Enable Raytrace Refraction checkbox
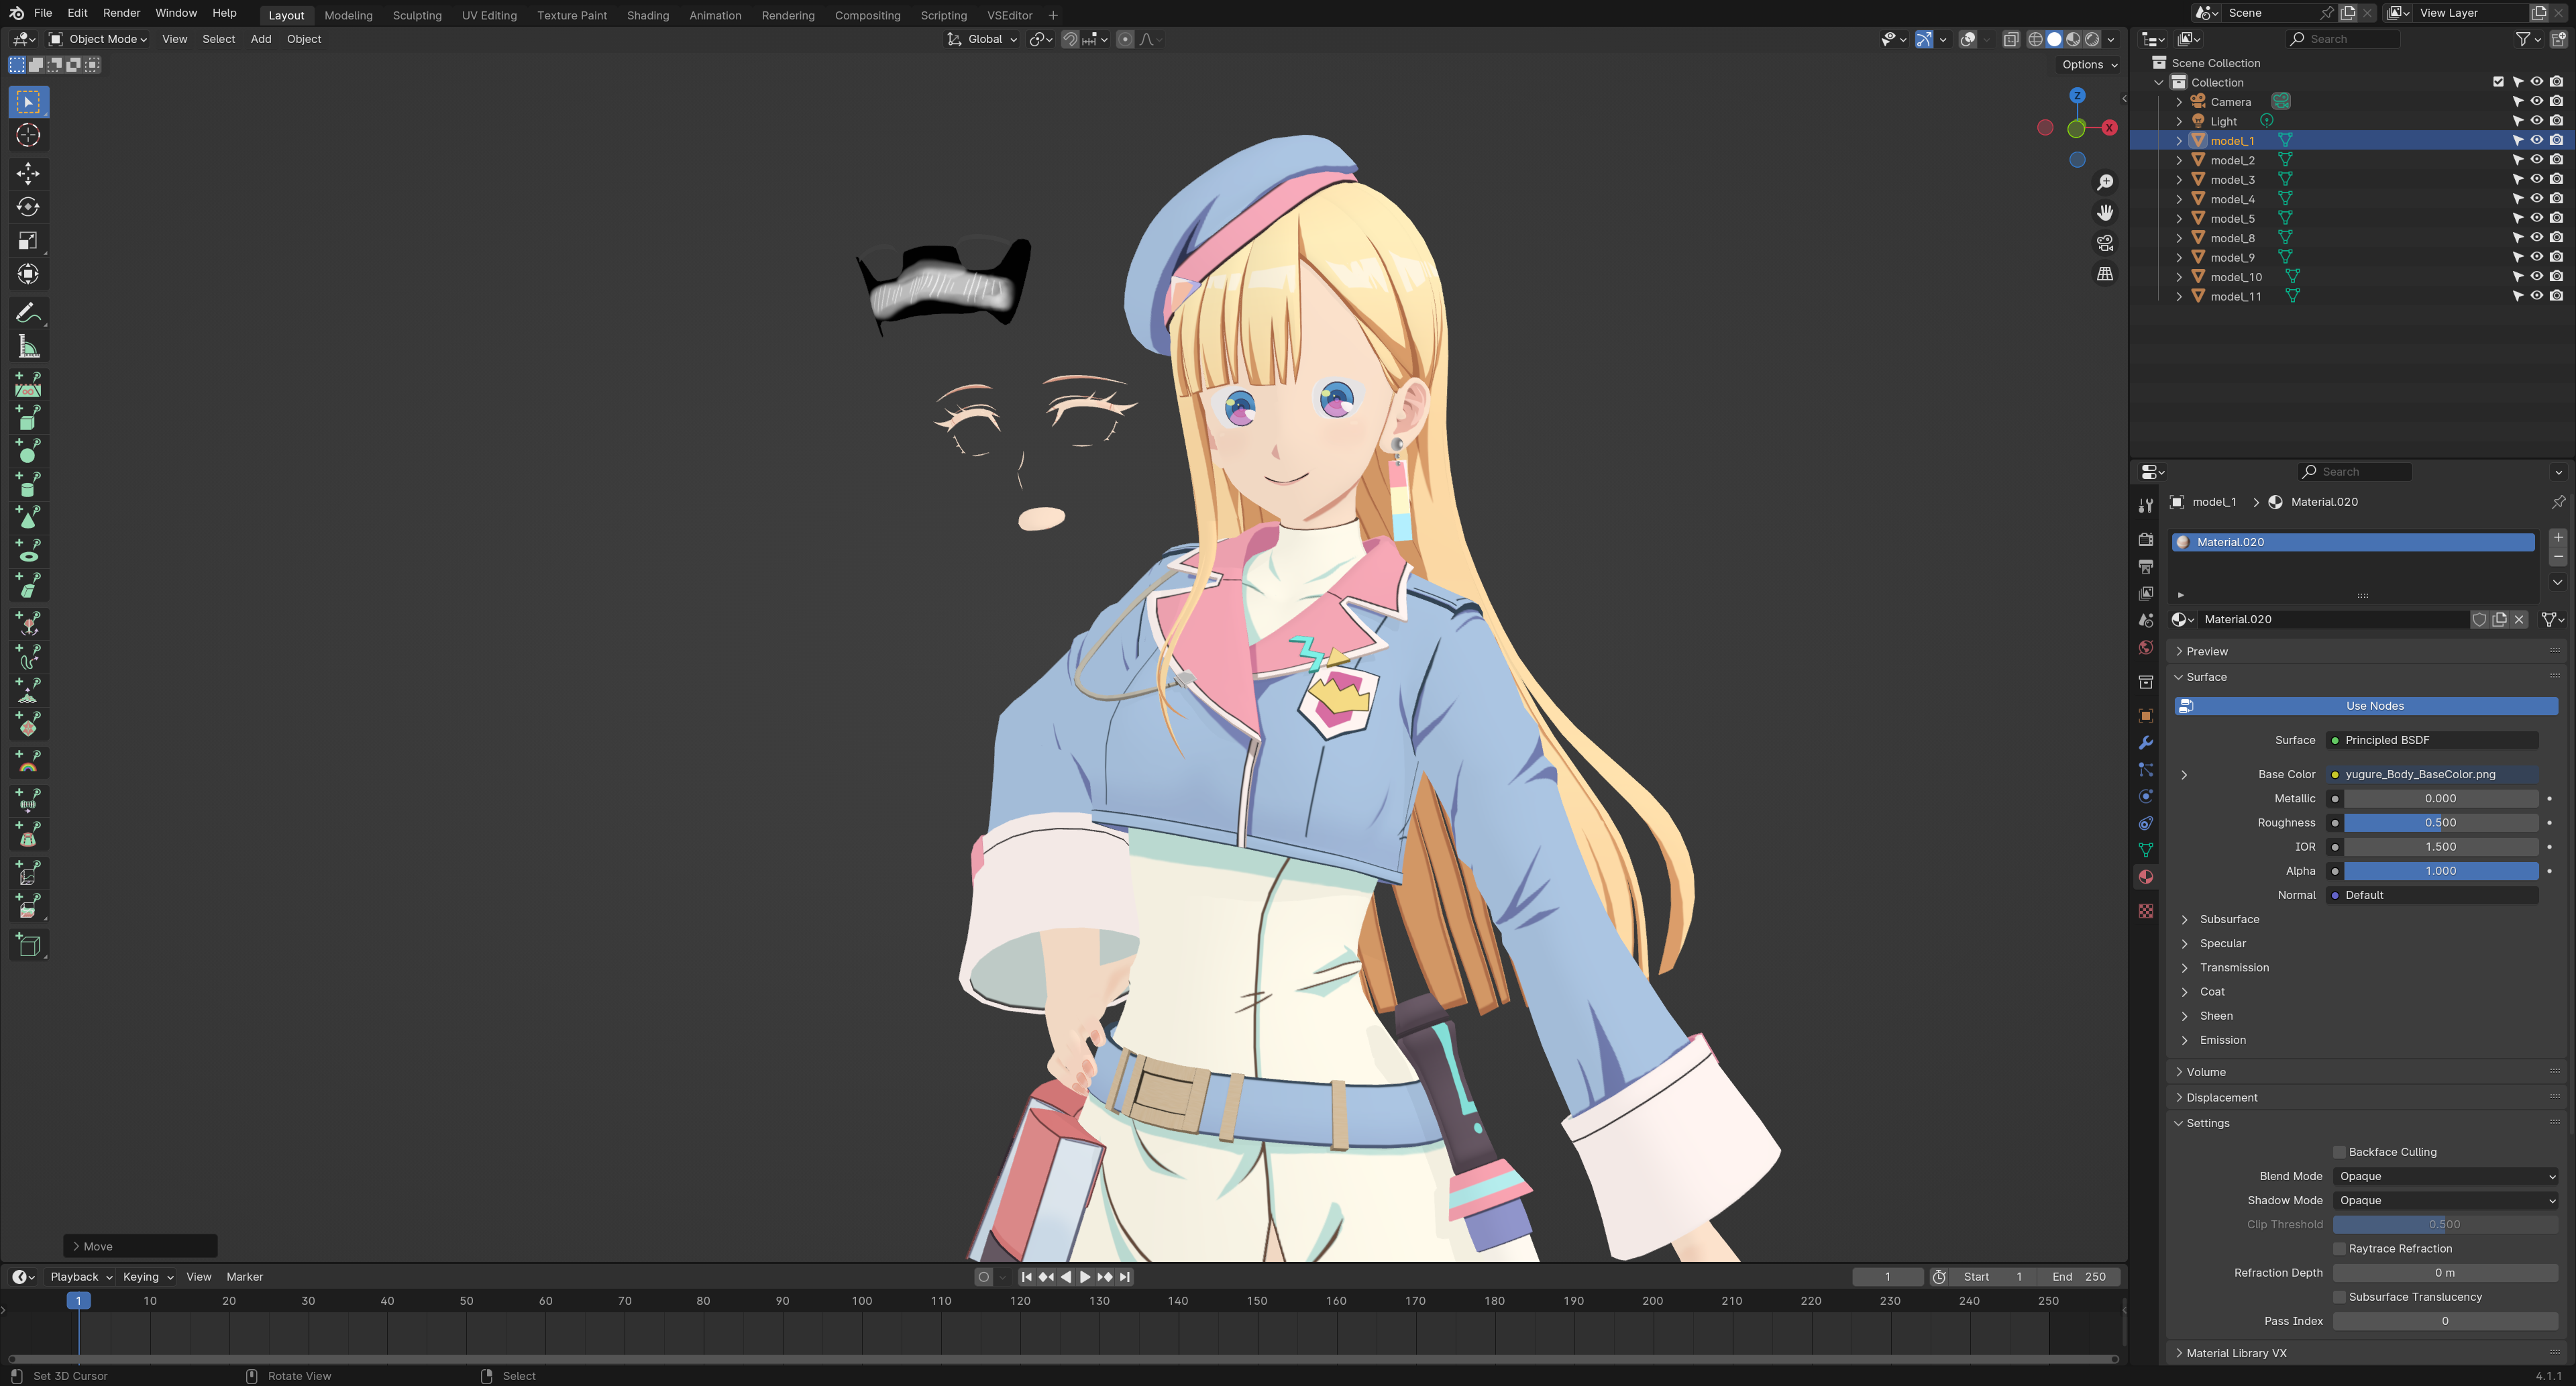The width and height of the screenshot is (2576, 1386). (2340, 1249)
